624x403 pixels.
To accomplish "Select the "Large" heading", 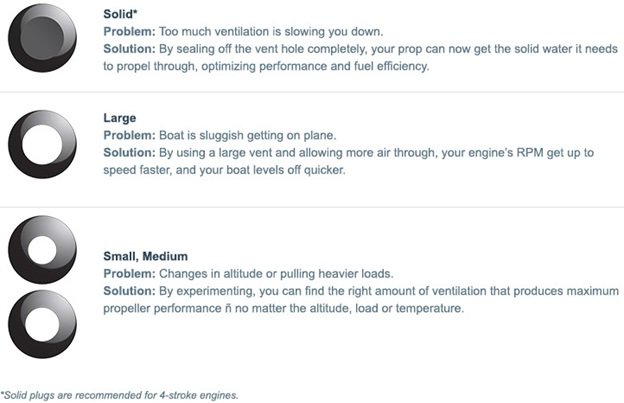I will click(120, 118).
